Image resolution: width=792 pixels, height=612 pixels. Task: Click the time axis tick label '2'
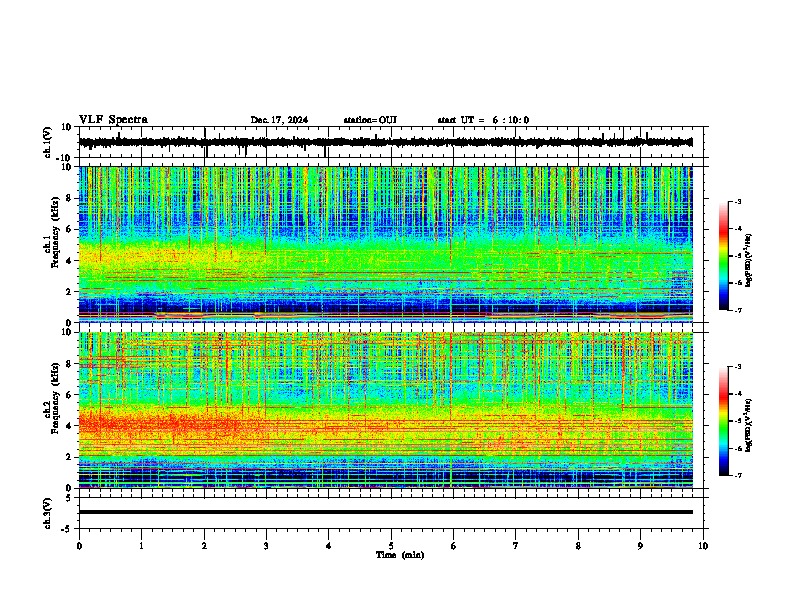[x=204, y=546]
